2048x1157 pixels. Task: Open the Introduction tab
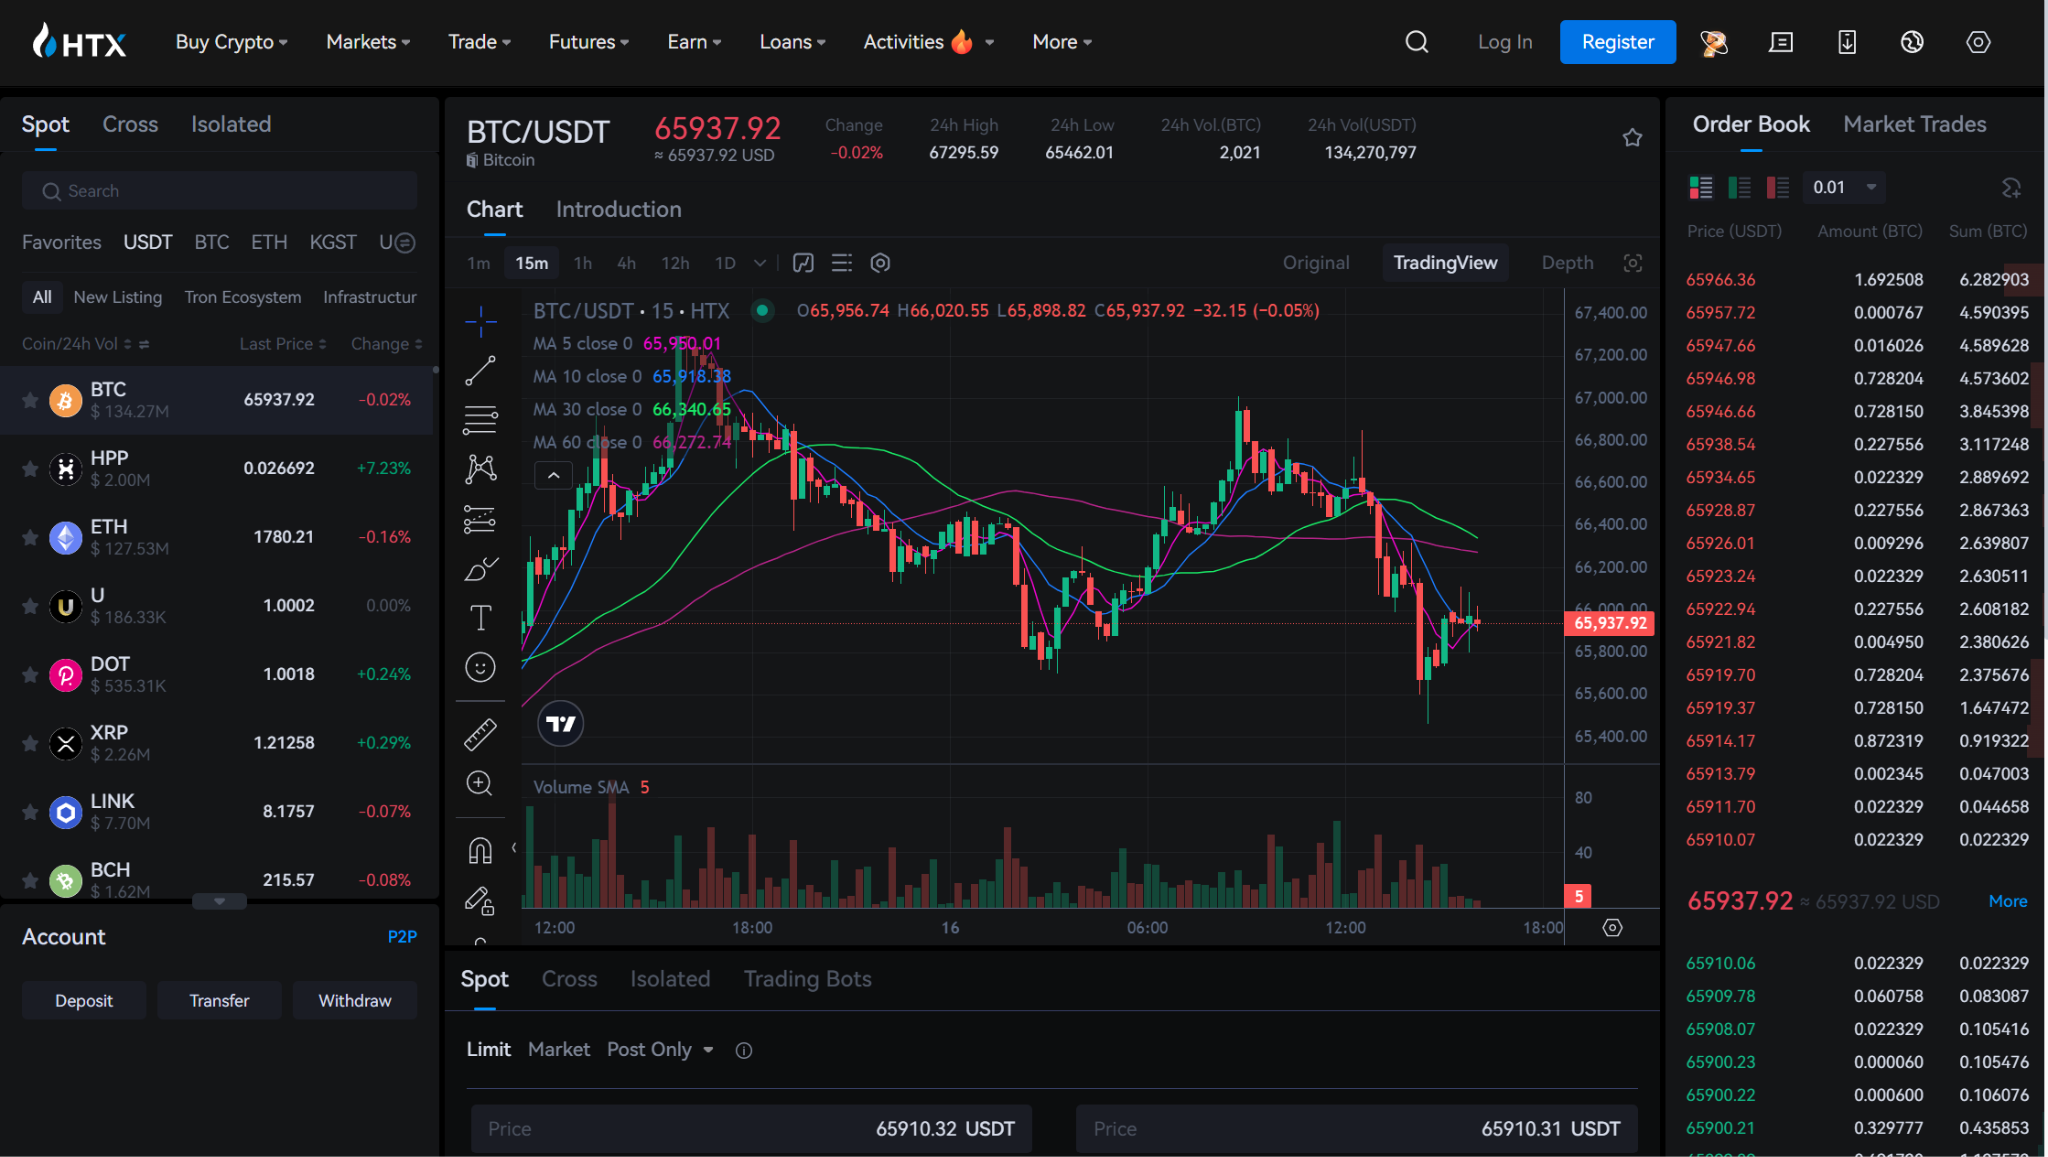pyautogui.click(x=618, y=209)
